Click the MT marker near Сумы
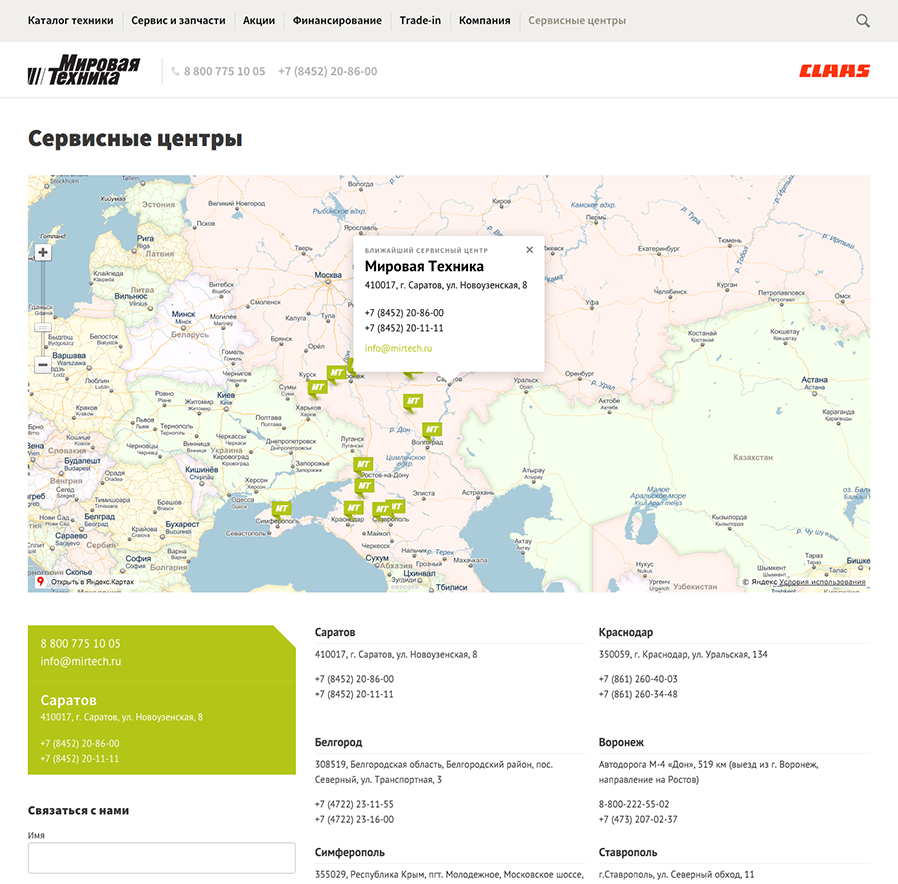This screenshot has width=898, height=884. 317,387
